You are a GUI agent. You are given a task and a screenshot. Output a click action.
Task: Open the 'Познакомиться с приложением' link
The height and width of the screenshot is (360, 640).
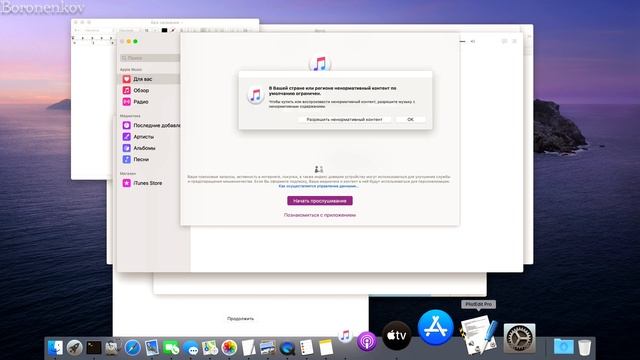[320, 215]
